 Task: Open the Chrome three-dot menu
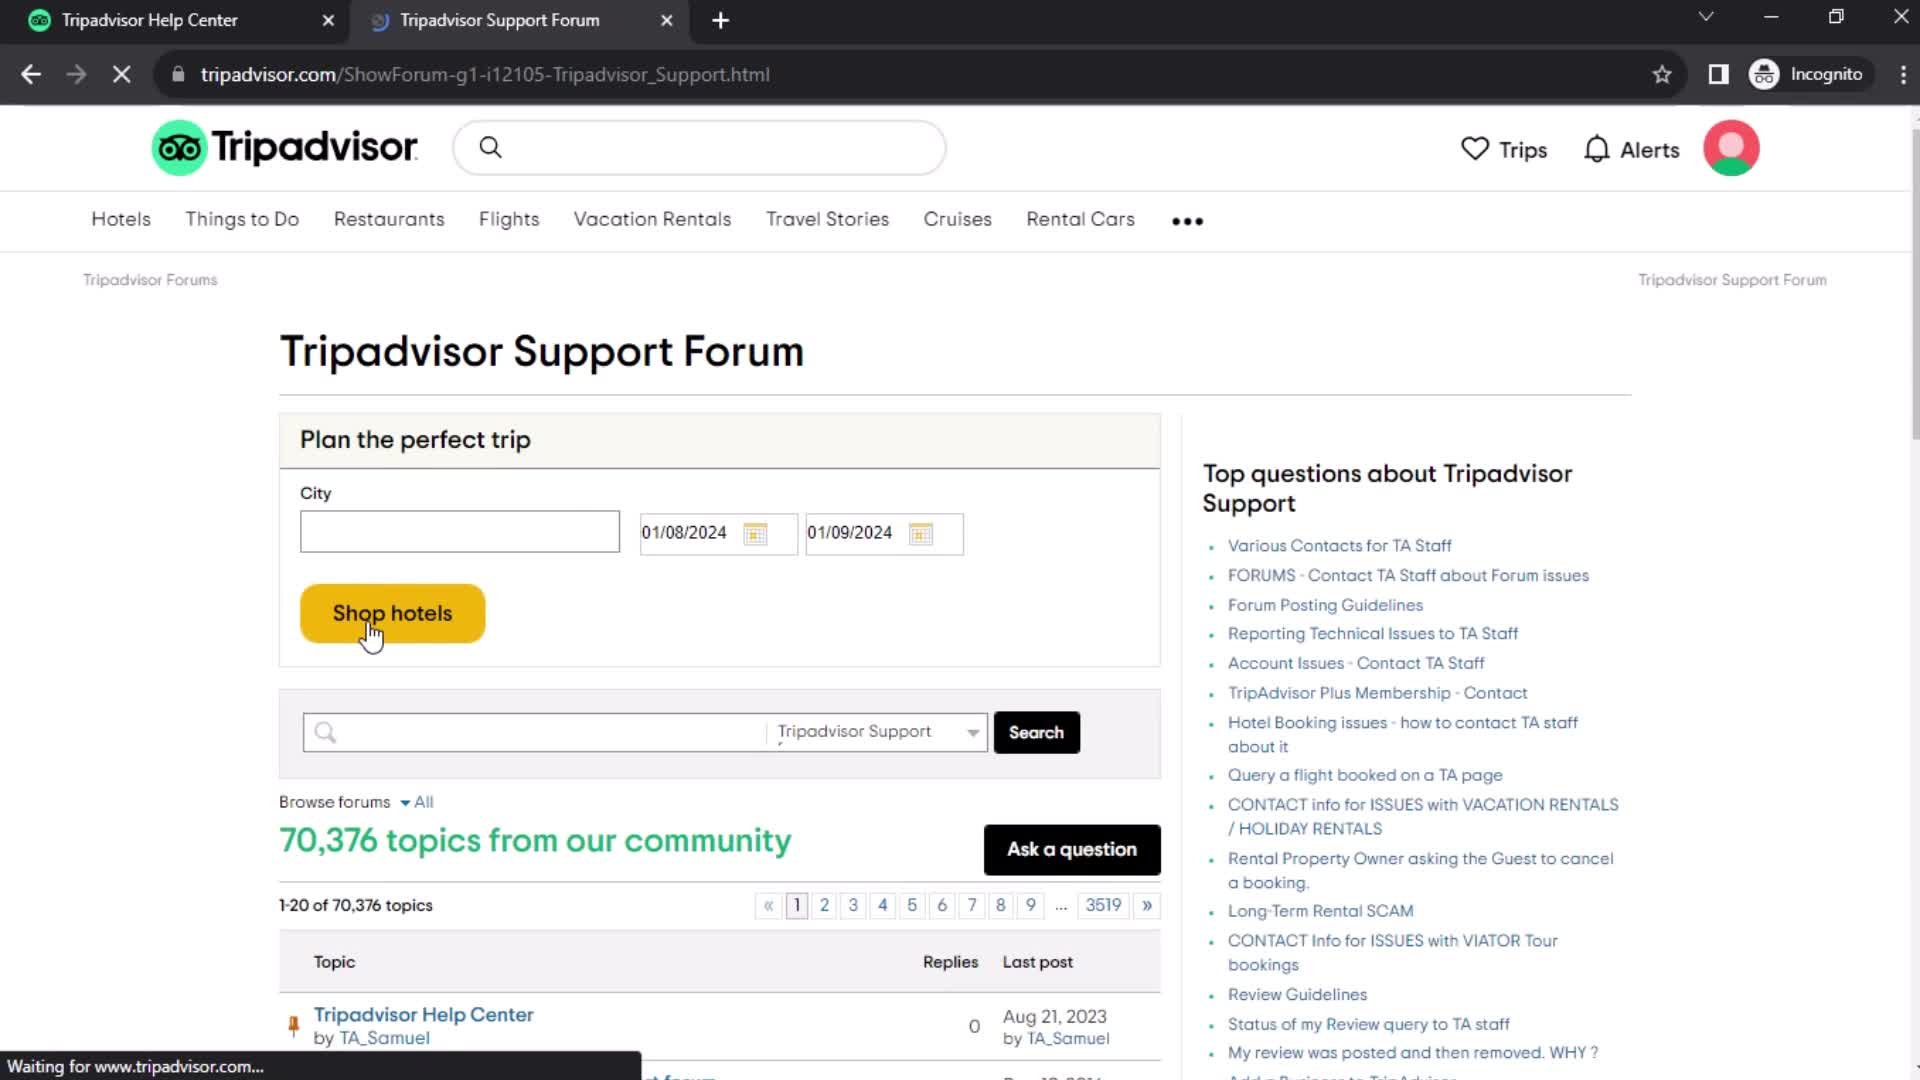pos(1903,75)
